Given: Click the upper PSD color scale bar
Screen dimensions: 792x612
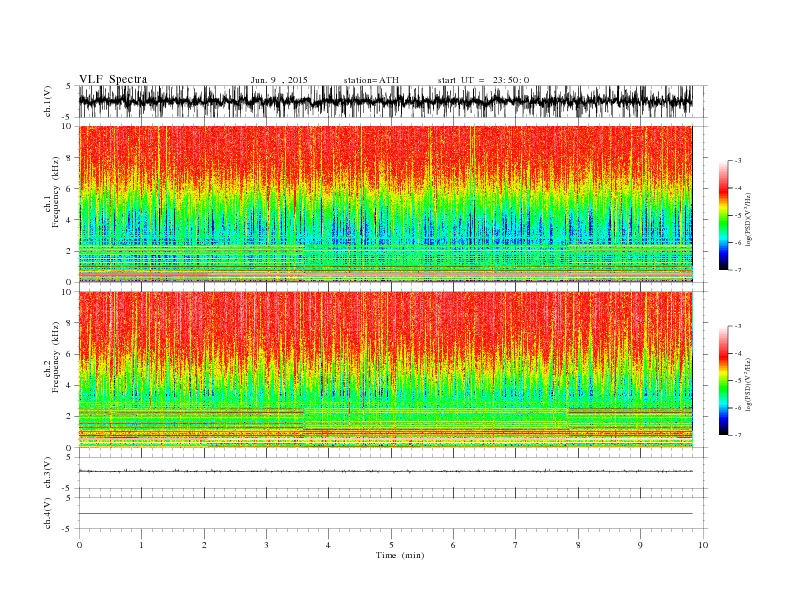Looking at the screenshot, I should (723, 215).
